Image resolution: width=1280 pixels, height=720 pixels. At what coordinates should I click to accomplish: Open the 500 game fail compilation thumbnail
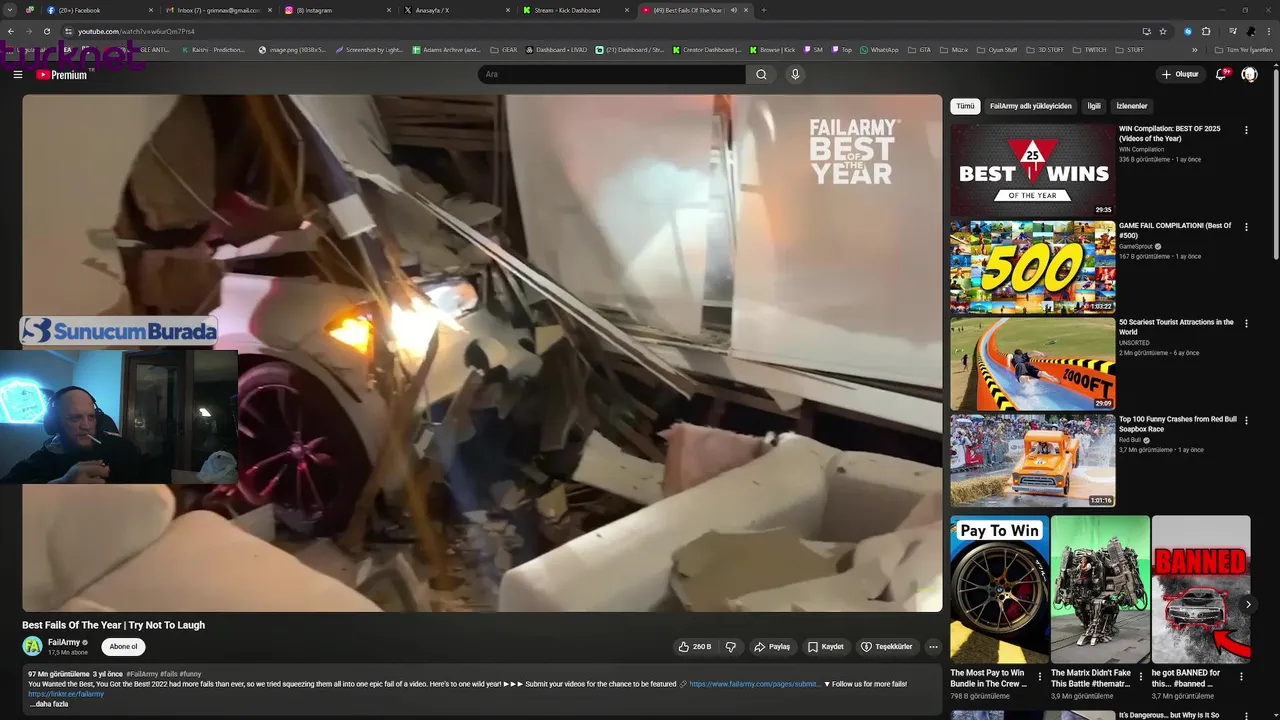pyautogui.click(x=1032, y=266)
